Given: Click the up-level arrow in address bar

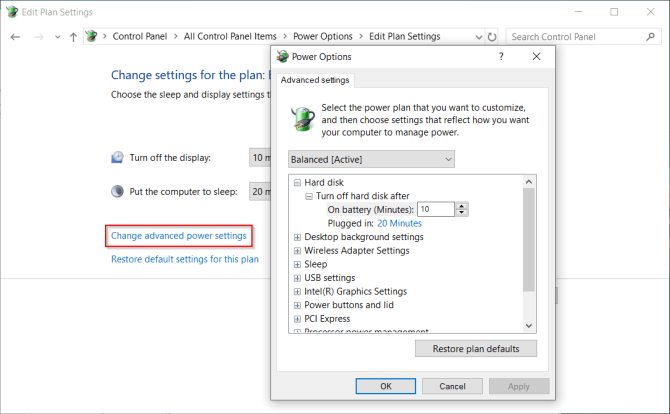Looking at the screenshot, I should (73, 36).
